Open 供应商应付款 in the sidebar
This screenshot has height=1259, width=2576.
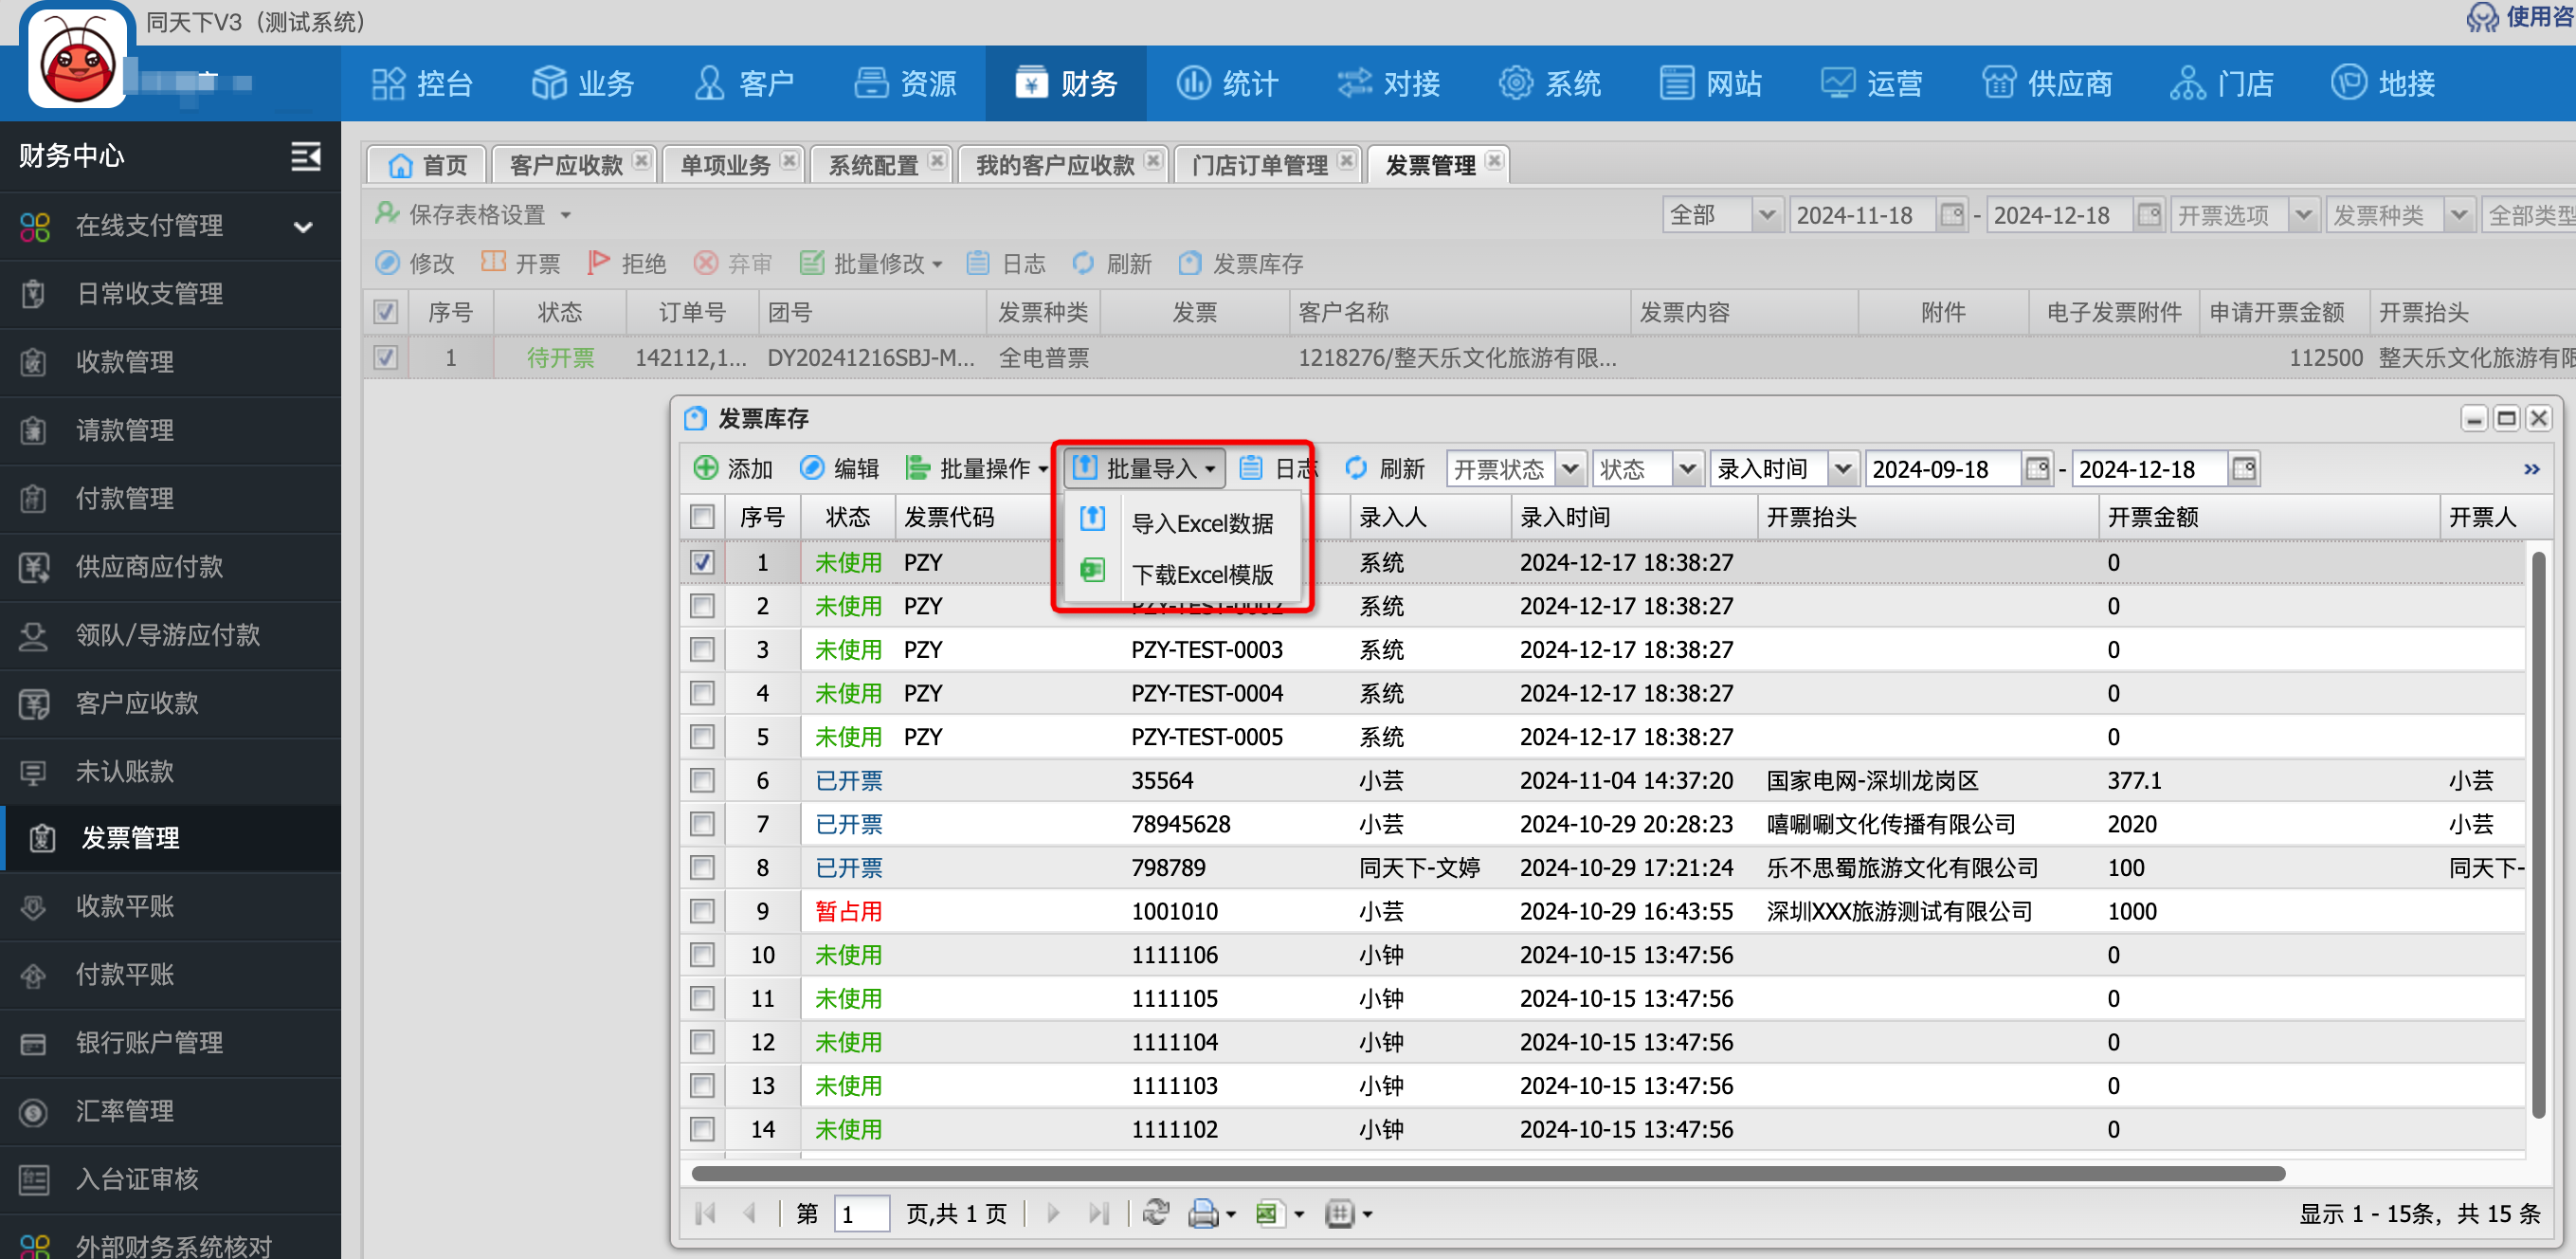(170, 567)
